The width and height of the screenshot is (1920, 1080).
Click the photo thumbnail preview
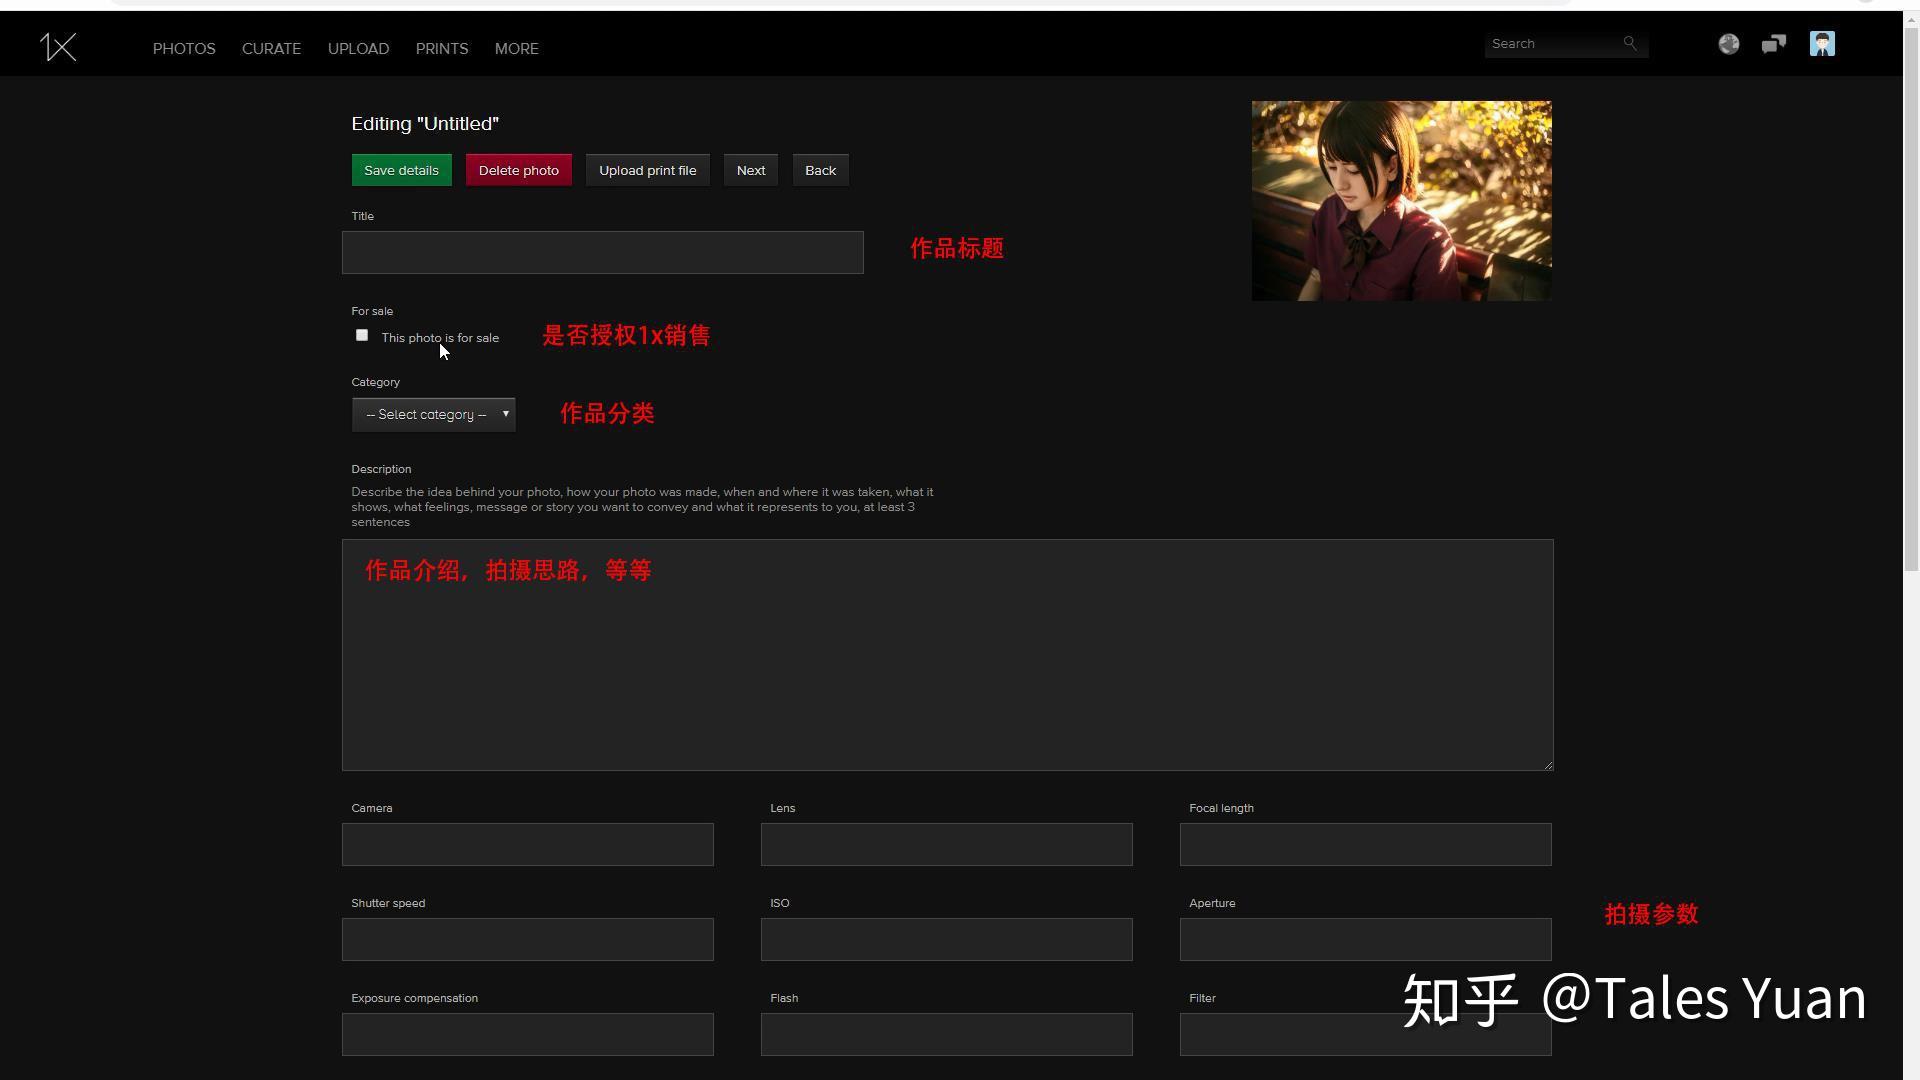[x=1400, y=200]
